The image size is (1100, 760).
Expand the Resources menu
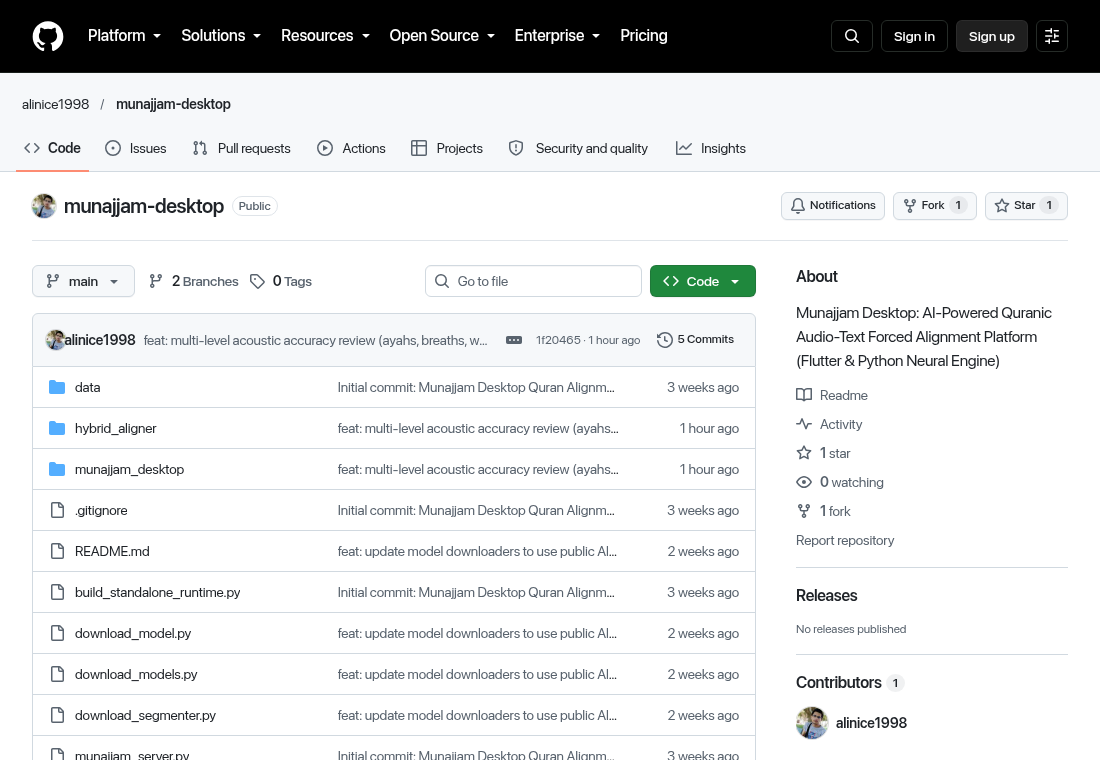[326, 36]
